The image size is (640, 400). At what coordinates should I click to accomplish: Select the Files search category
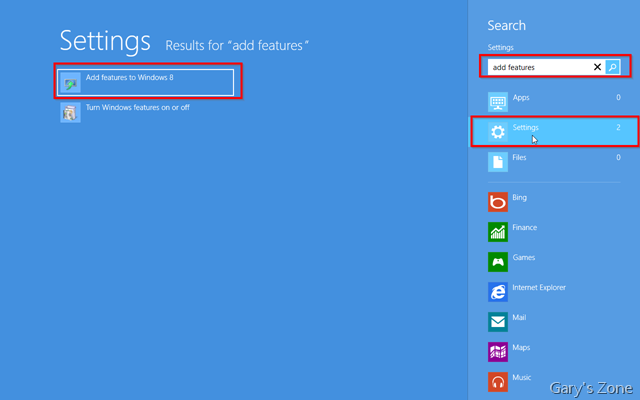point(554,162)
